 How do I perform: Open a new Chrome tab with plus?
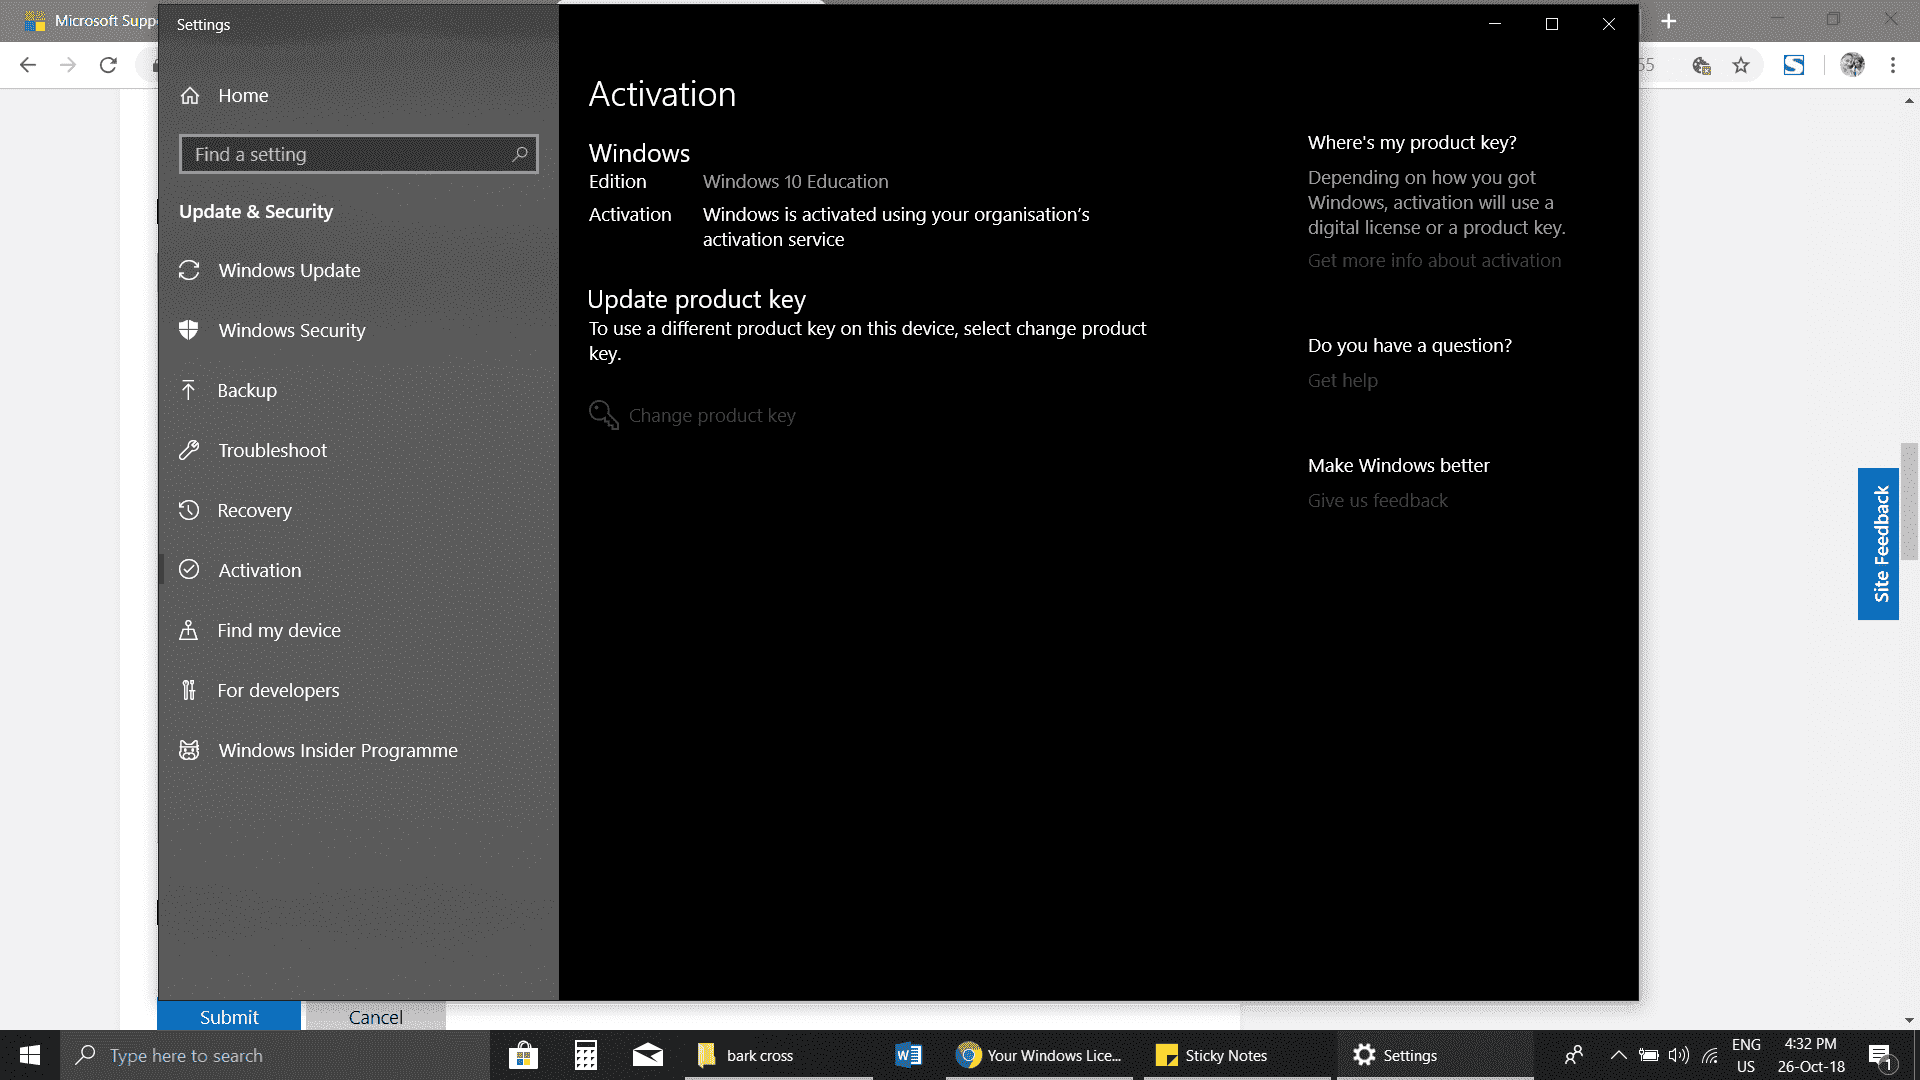tap(1668, 21)
